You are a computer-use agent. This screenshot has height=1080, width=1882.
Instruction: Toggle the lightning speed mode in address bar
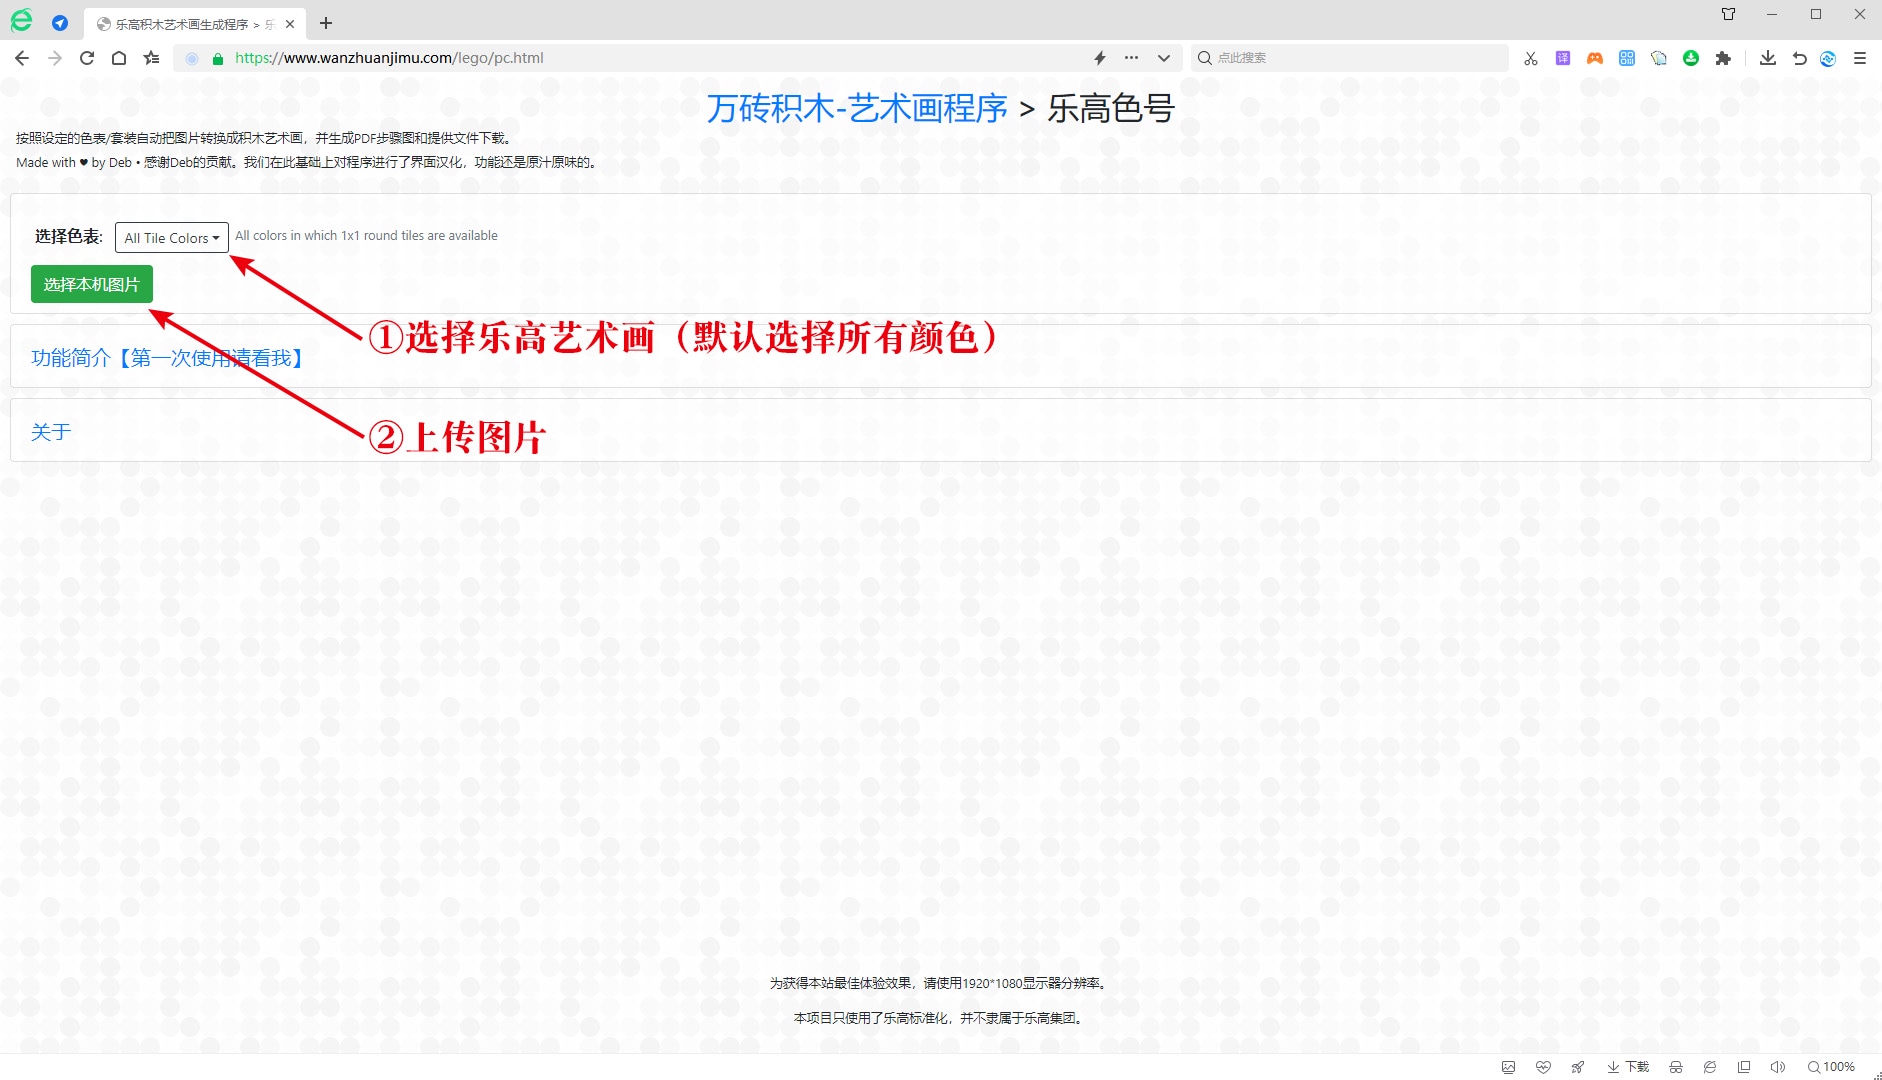pos(1100,58)
